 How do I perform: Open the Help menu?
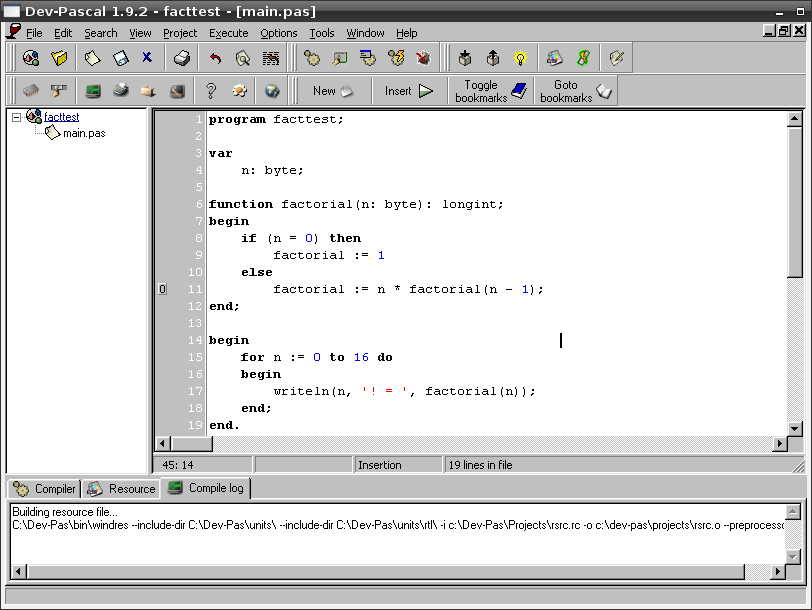point(407,33)
